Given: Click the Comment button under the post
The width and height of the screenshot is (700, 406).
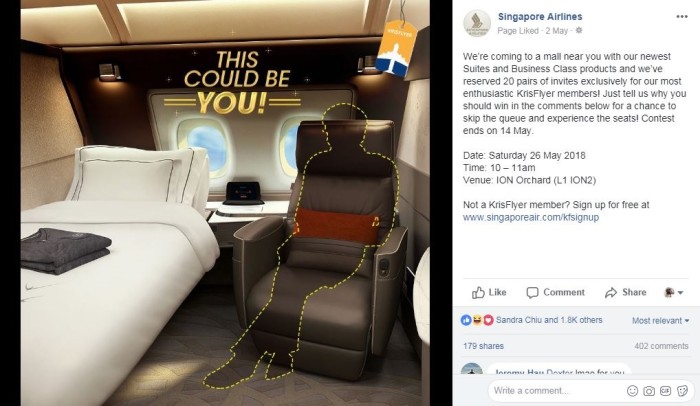Looking at the screenshot, I should [x=555, y=292].
